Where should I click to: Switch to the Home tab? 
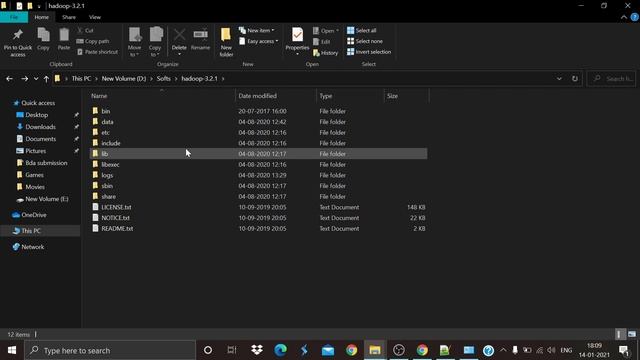tap(42, 17)
